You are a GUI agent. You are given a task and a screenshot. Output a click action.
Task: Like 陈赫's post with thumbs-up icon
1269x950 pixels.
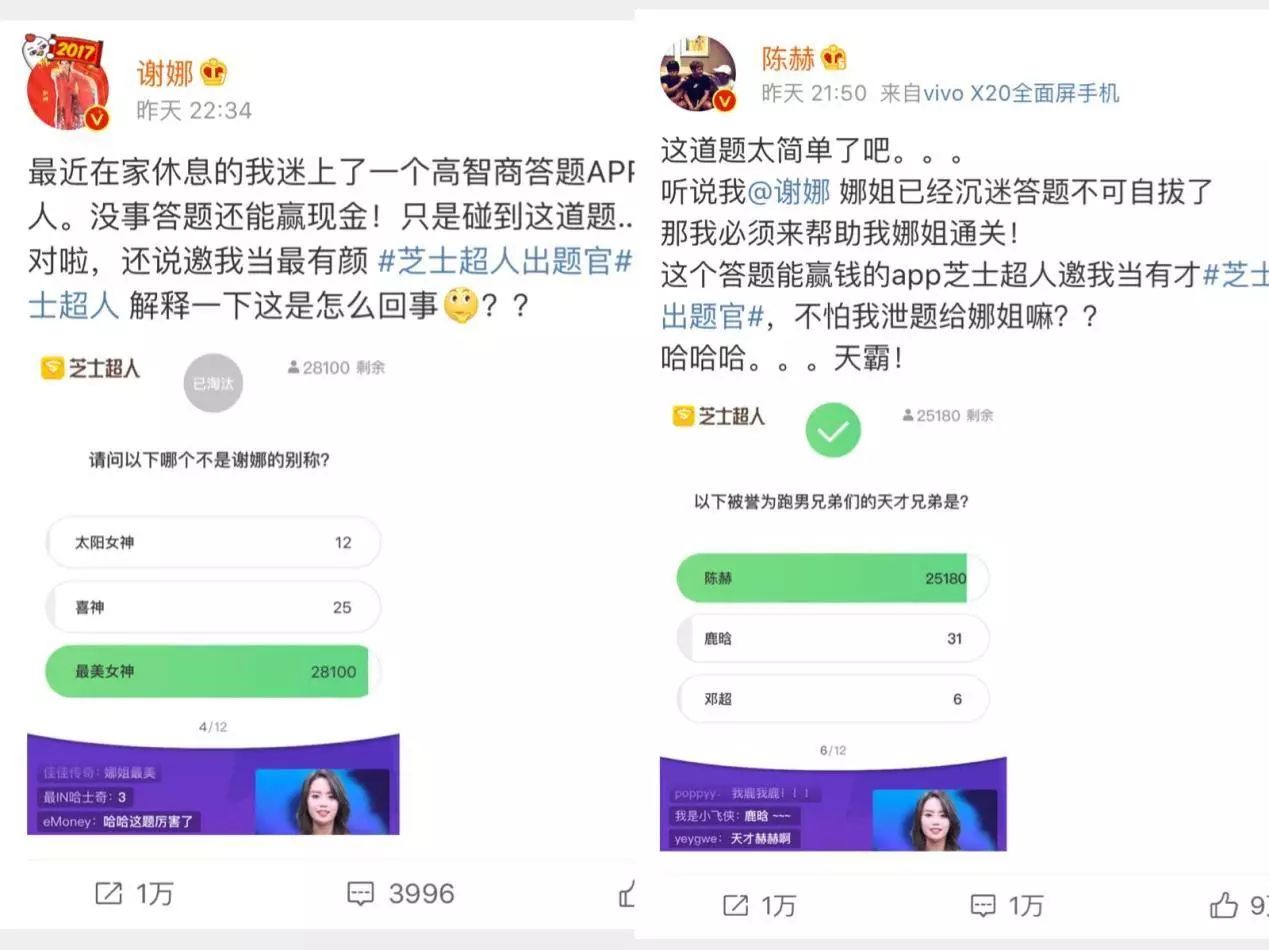1224,906
